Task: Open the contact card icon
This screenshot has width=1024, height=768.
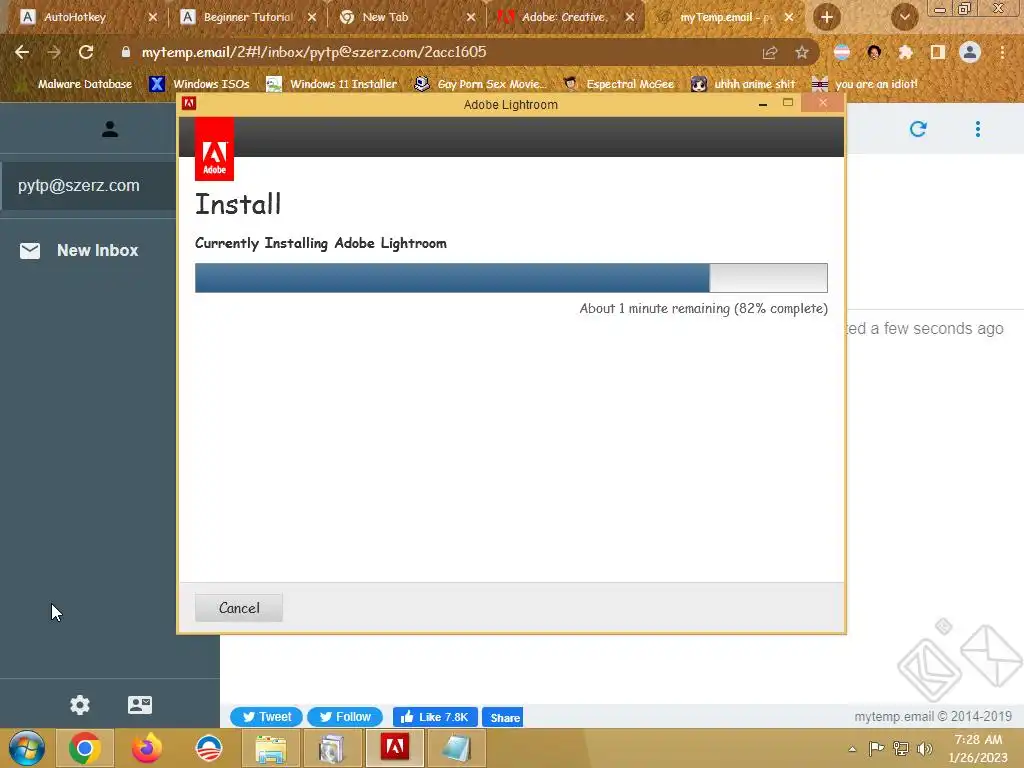Action: (140, 705)
